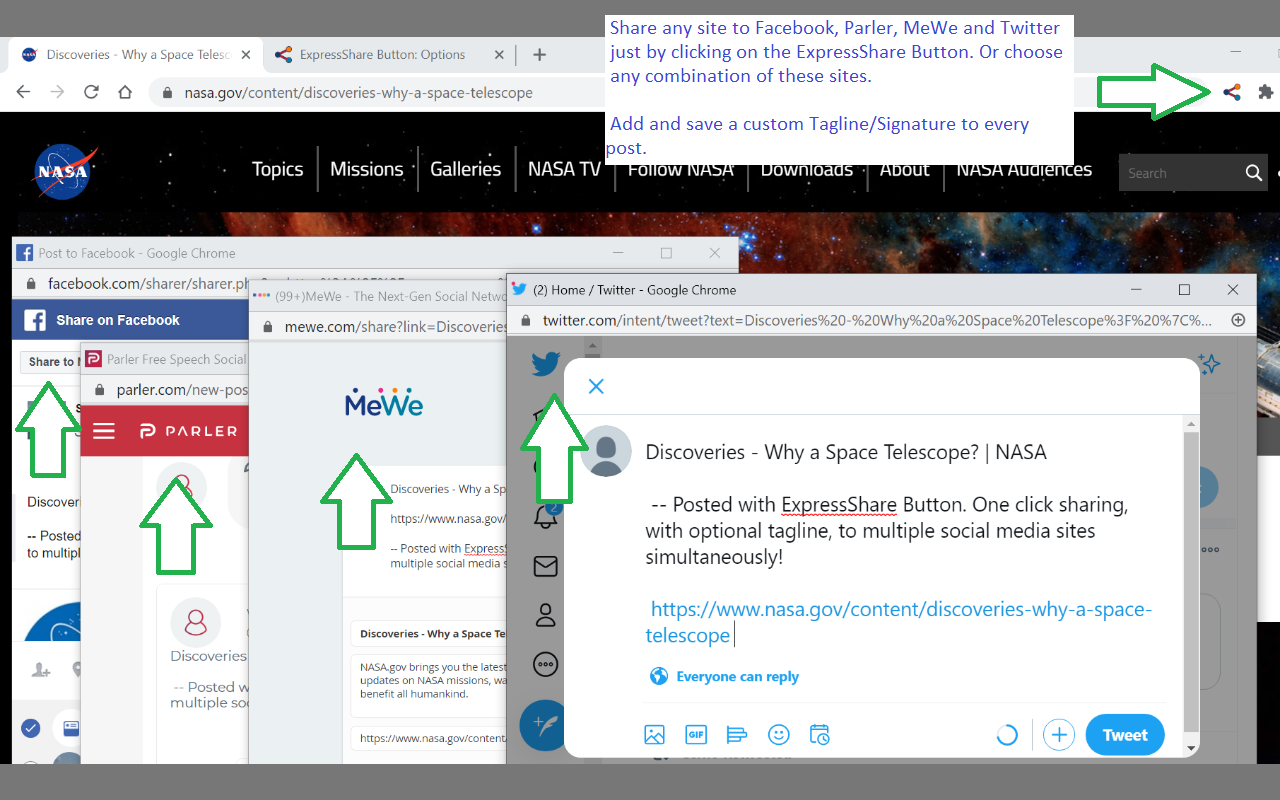Click the More options dots in Twitter sidebar
The width and height of the screenshot is (1280, 800).
545,664
